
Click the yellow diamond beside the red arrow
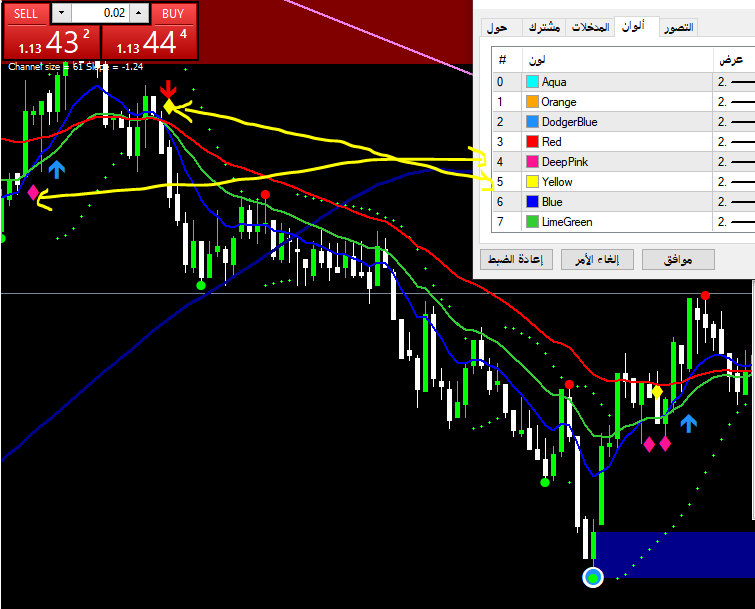(x=169, y=106)
